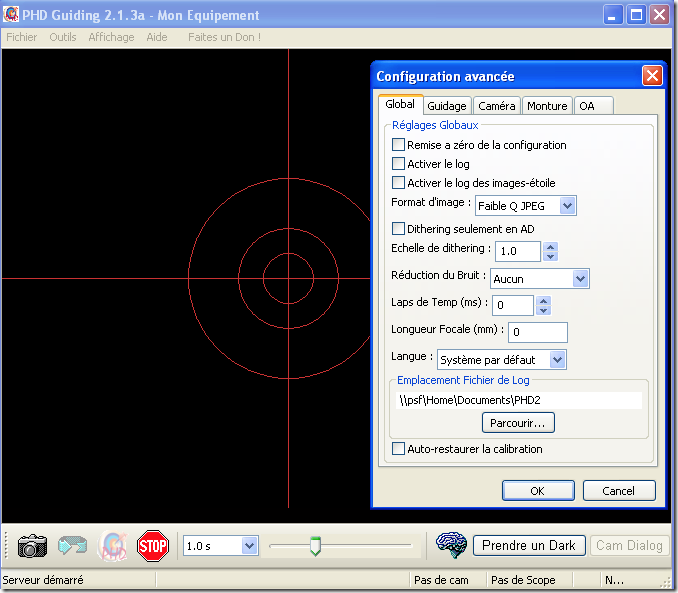
Task: Click the PHD guide target icon
Action: point(112,545)
